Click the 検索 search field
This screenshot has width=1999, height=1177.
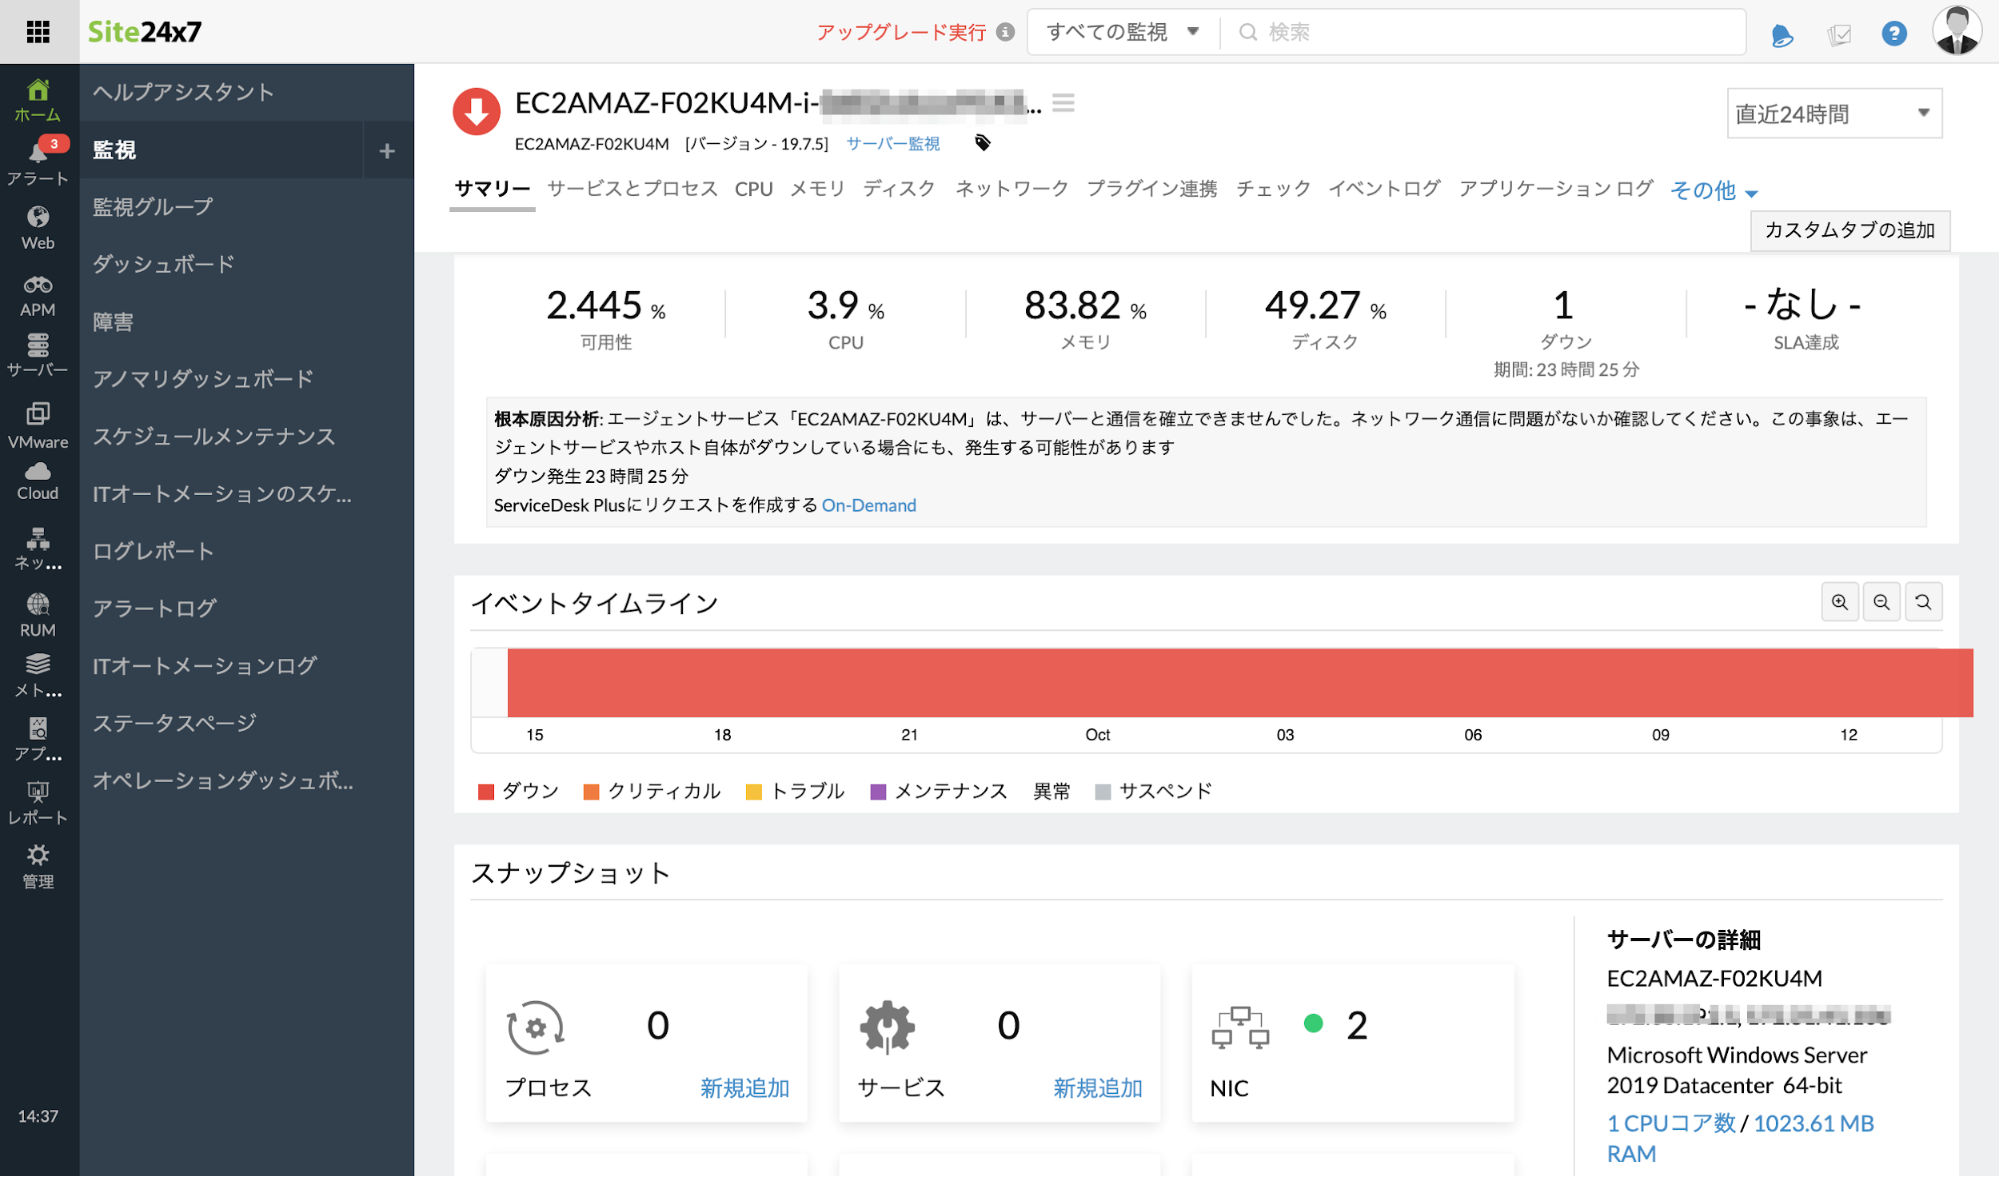[x=1484, y=32]
